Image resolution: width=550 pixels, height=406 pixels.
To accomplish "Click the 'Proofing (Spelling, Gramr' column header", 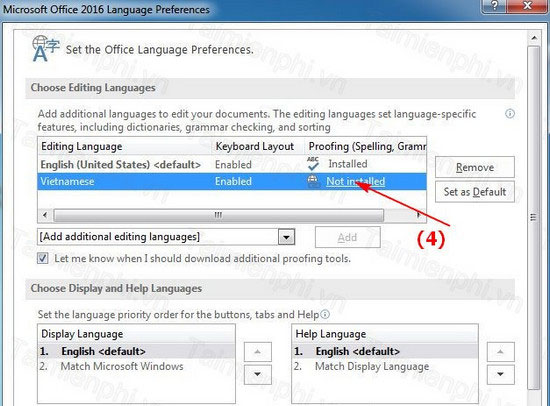I will [x=365, y=146].
